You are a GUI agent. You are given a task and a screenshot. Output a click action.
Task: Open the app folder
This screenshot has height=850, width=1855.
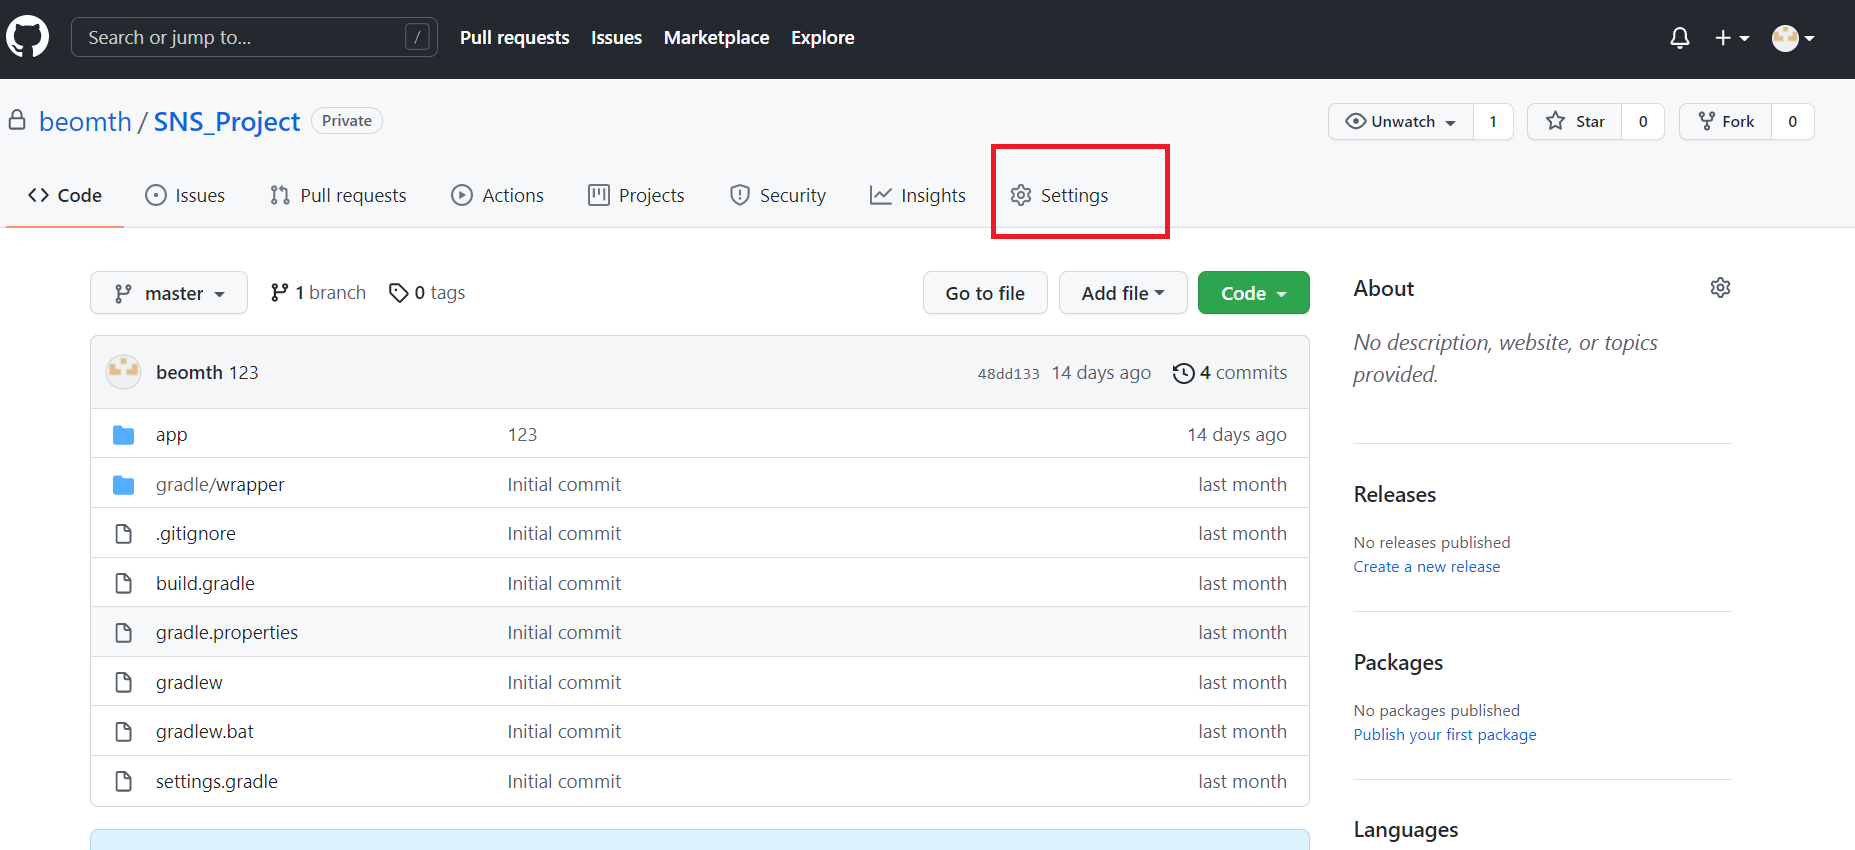171,434
